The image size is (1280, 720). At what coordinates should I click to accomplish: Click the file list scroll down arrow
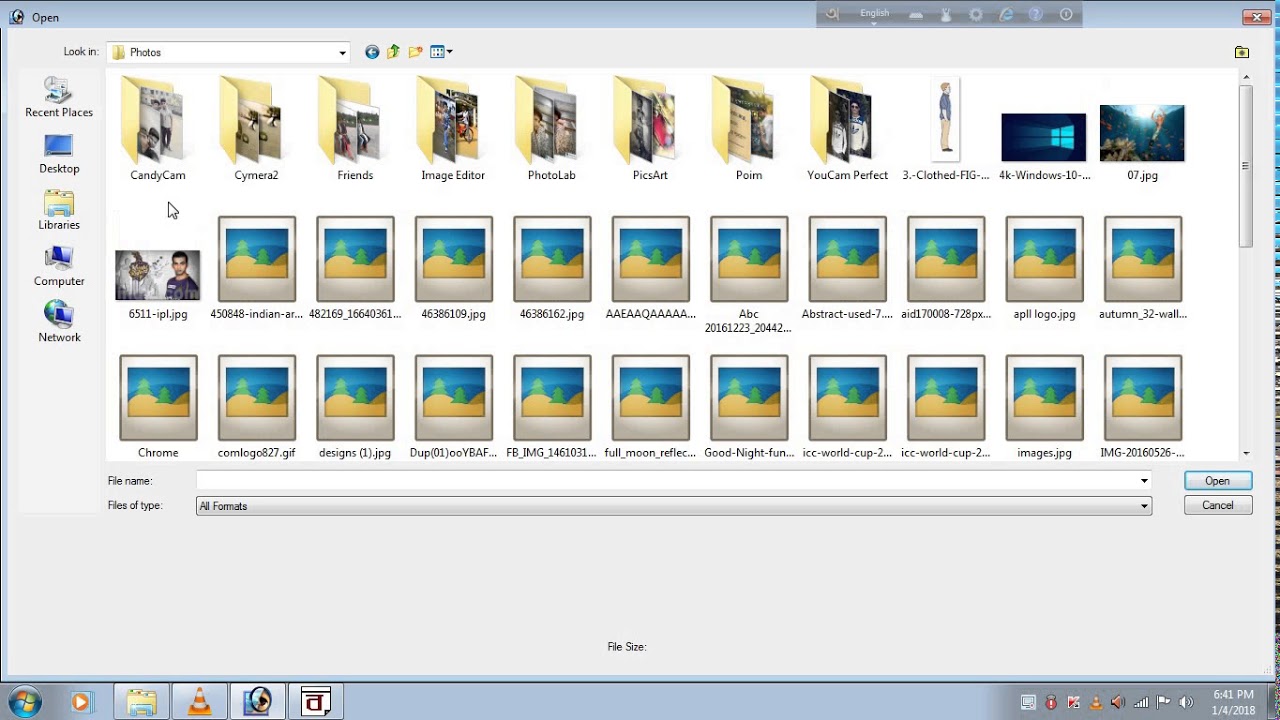point(1246,454)
